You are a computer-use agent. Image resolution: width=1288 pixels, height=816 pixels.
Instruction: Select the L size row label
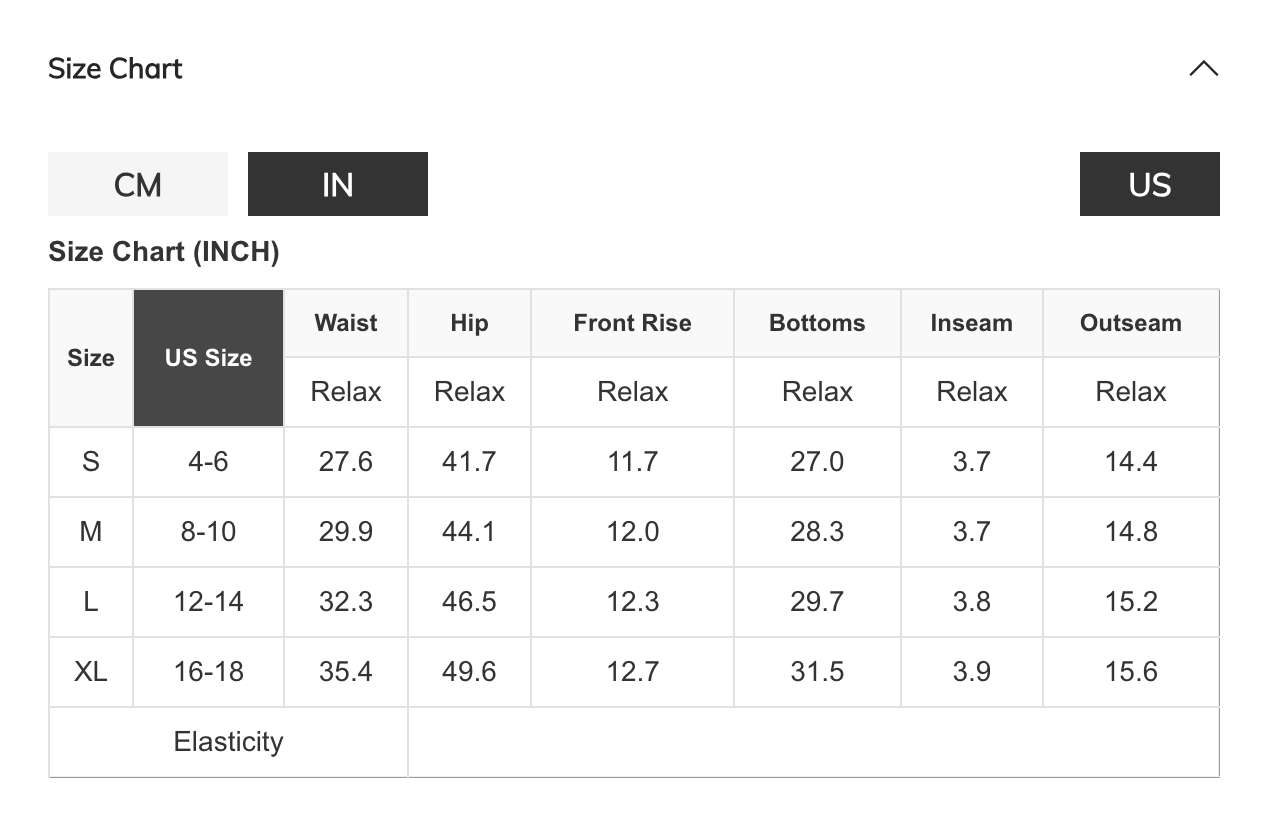point(91,602)
